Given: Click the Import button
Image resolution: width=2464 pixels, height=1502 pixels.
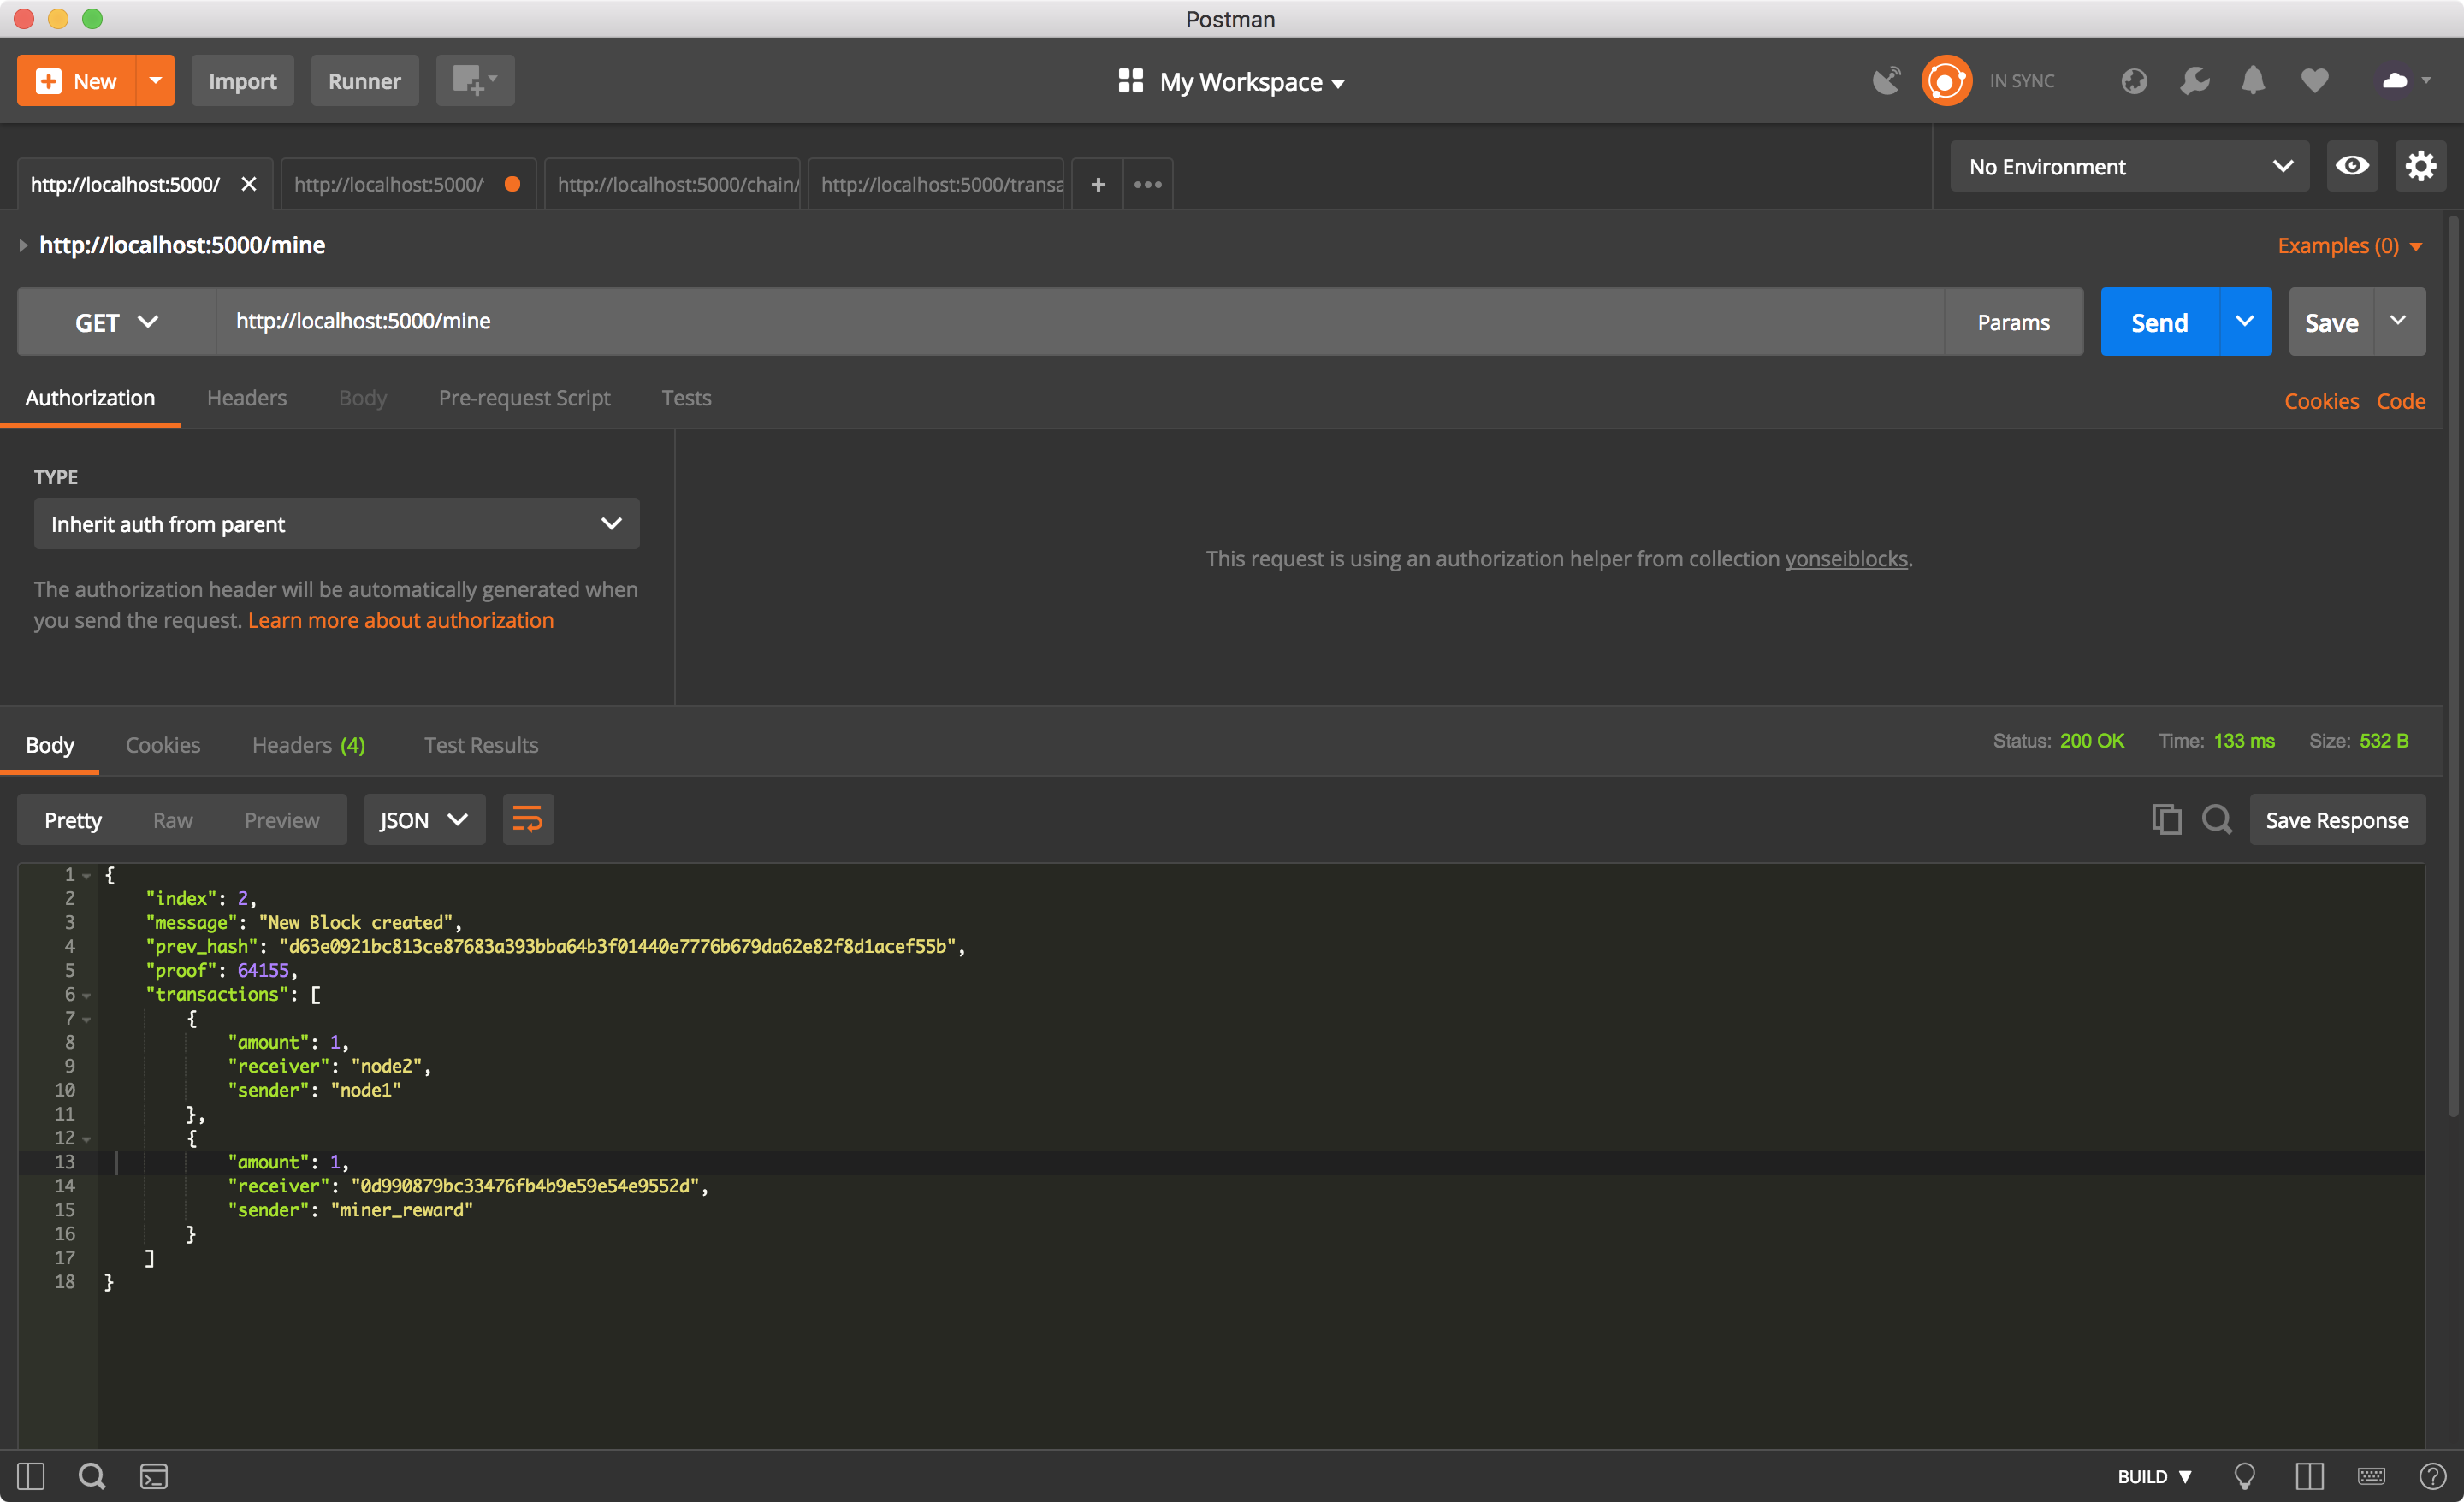Looking at the screenshot, I should (x=242, y=81).
